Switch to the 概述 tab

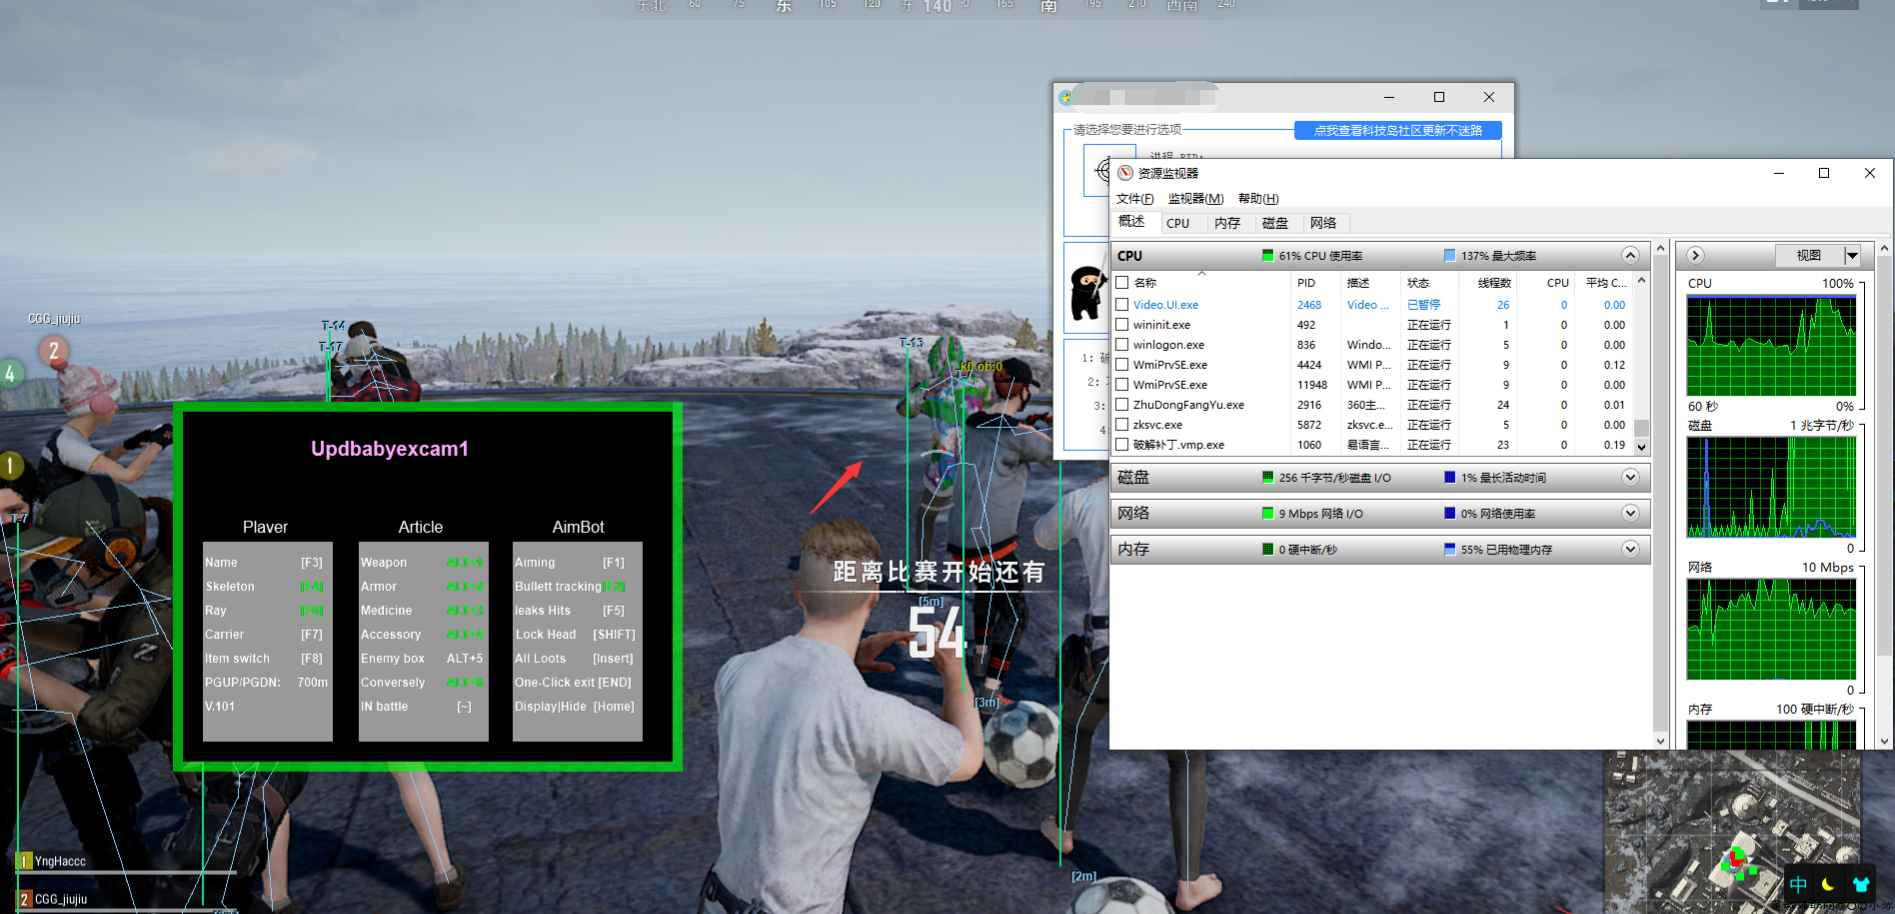point(1132,222)
